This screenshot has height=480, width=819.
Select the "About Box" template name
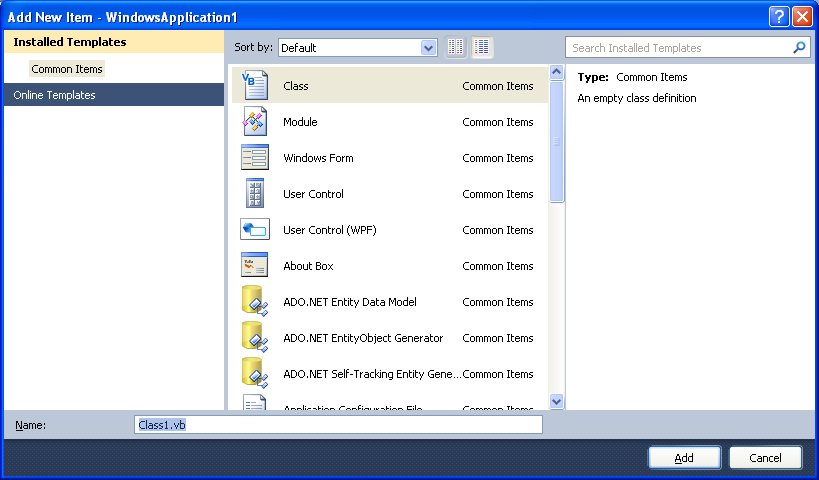[x=308, y=266]
